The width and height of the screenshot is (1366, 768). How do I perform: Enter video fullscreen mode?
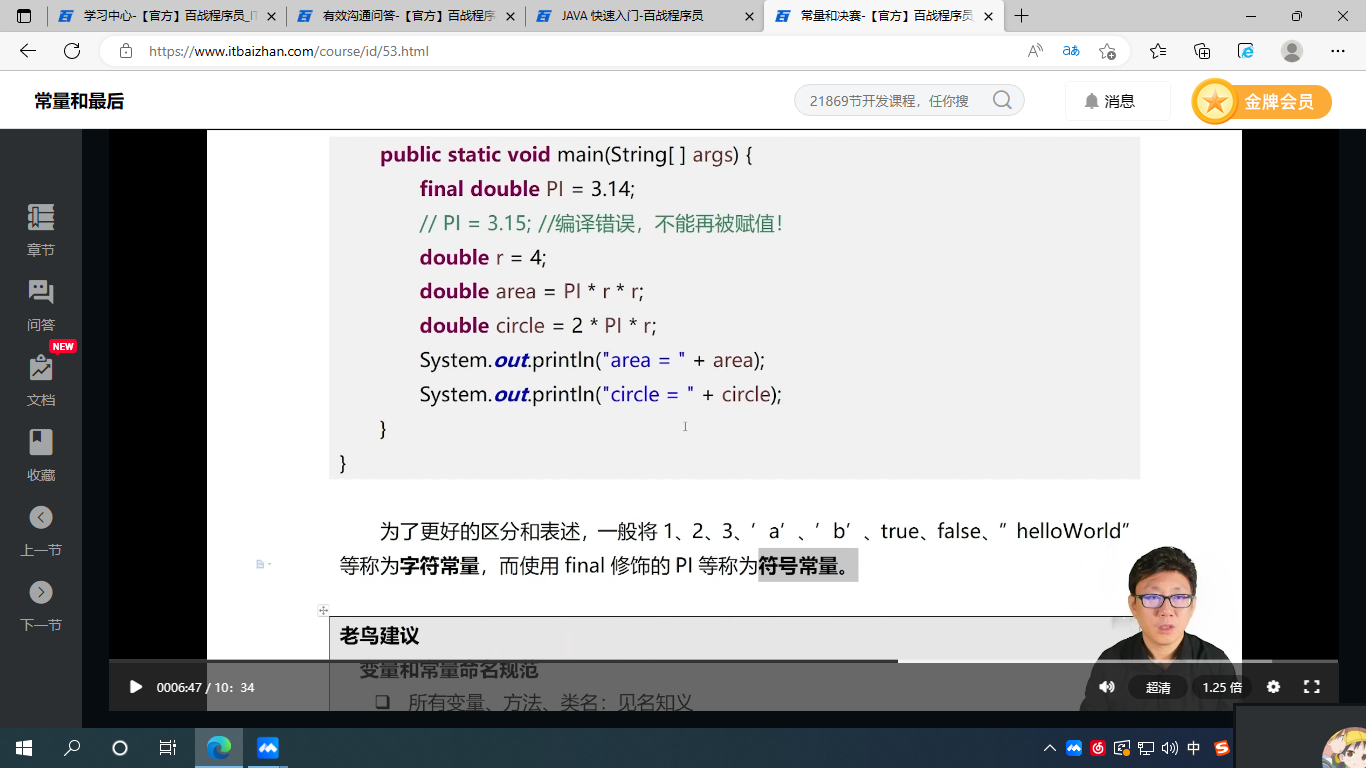(x=1312, y=687)
